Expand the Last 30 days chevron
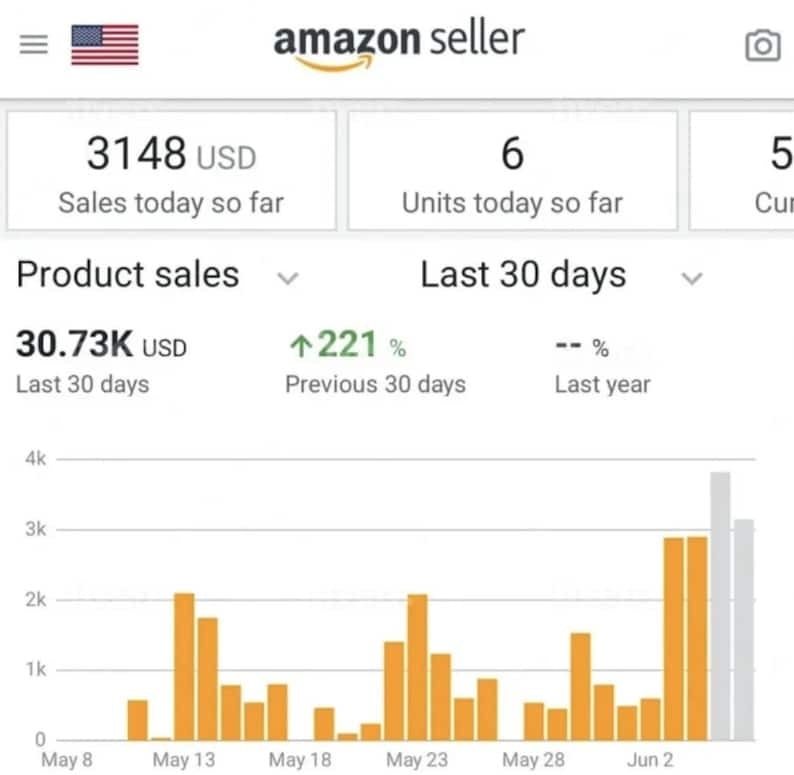This screenshot has width=794, height=775. (x=690, y=278)
